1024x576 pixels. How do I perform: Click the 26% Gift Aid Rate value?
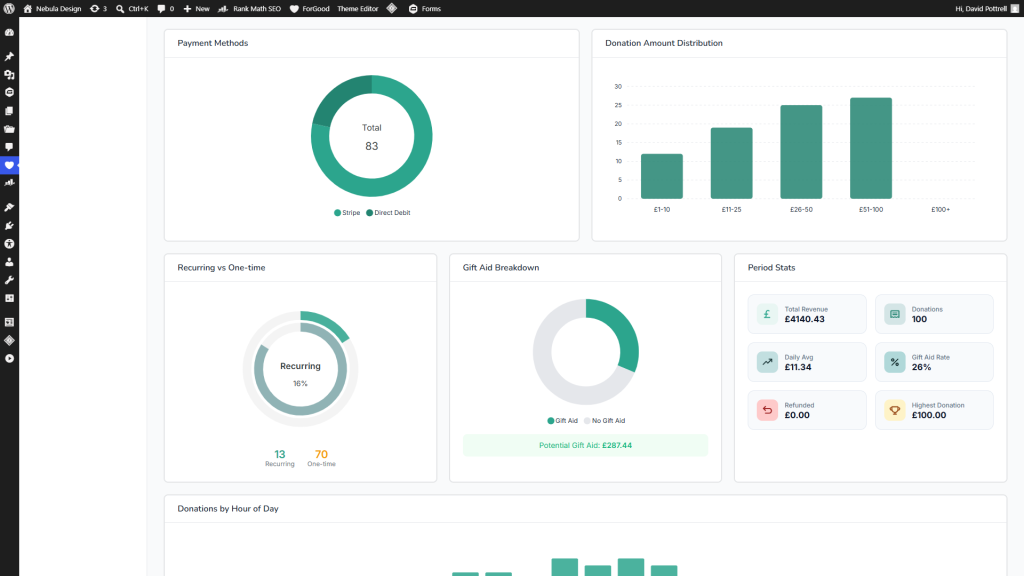921,367
